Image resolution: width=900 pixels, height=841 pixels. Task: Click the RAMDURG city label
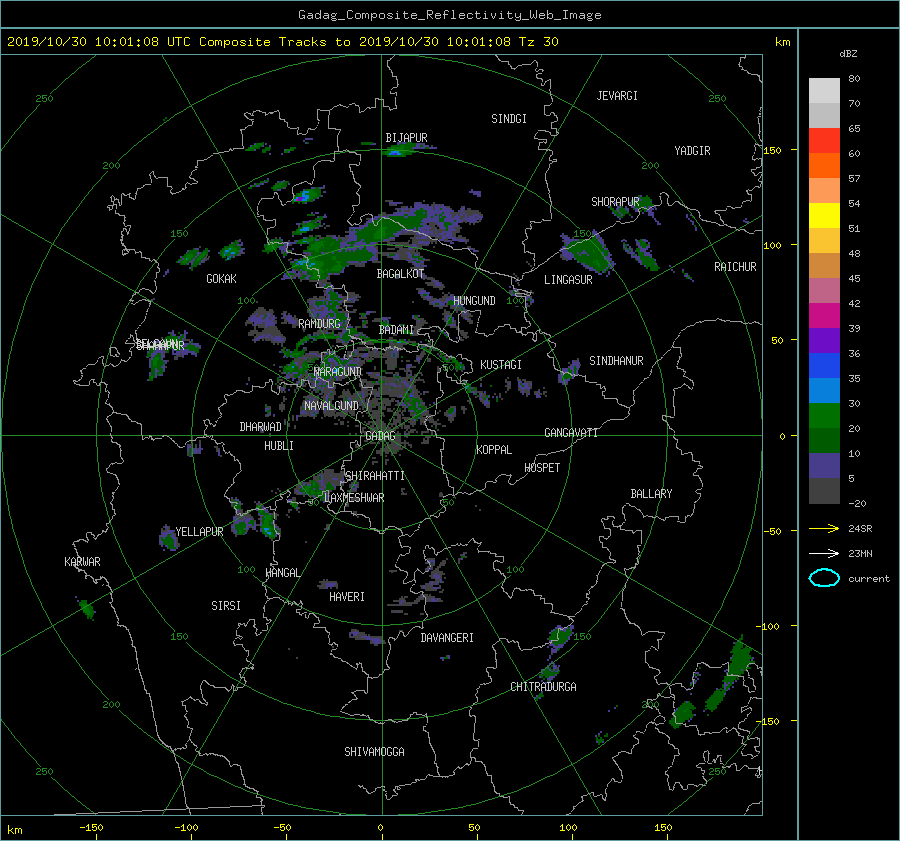click(319, 324)
